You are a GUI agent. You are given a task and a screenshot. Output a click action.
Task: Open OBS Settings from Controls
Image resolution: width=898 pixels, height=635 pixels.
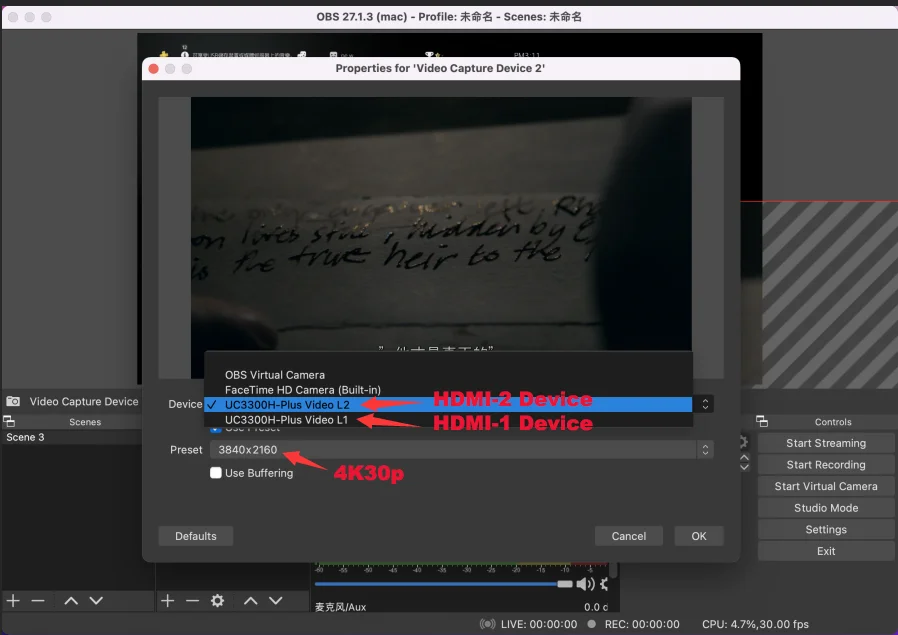826,530
